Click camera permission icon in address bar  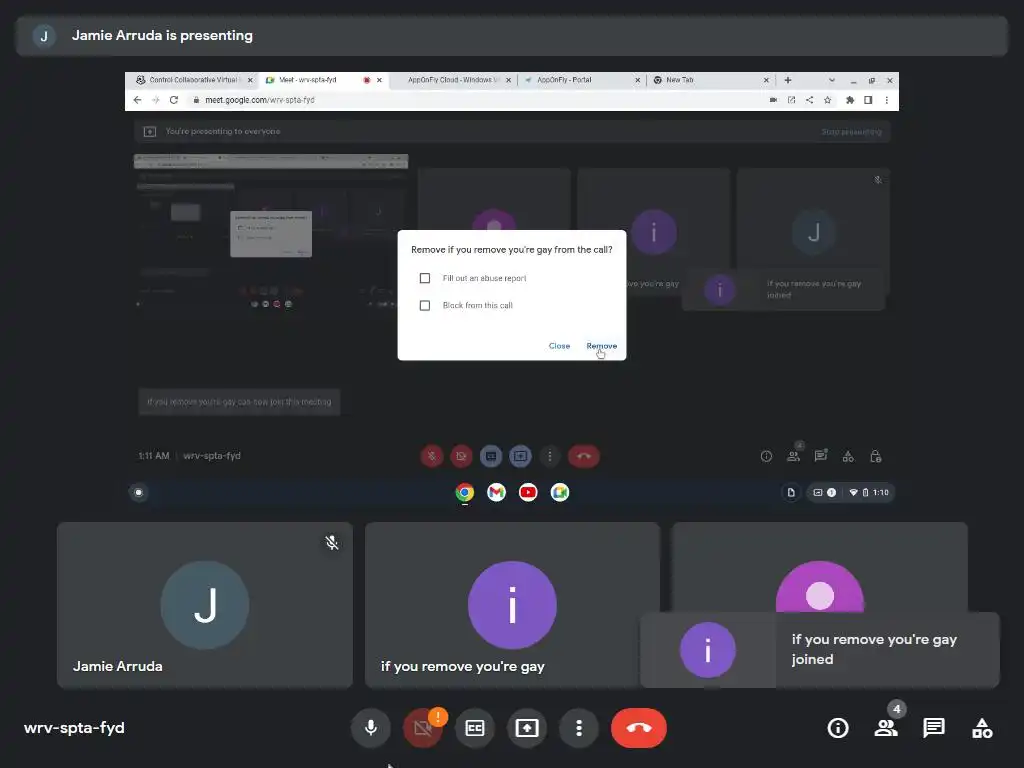click(x=773, y=100)
